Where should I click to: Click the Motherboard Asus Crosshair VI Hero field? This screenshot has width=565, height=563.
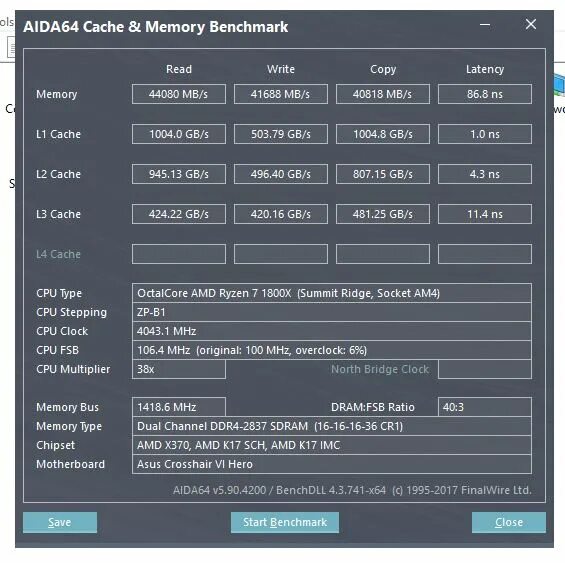(x=332, y=464)
